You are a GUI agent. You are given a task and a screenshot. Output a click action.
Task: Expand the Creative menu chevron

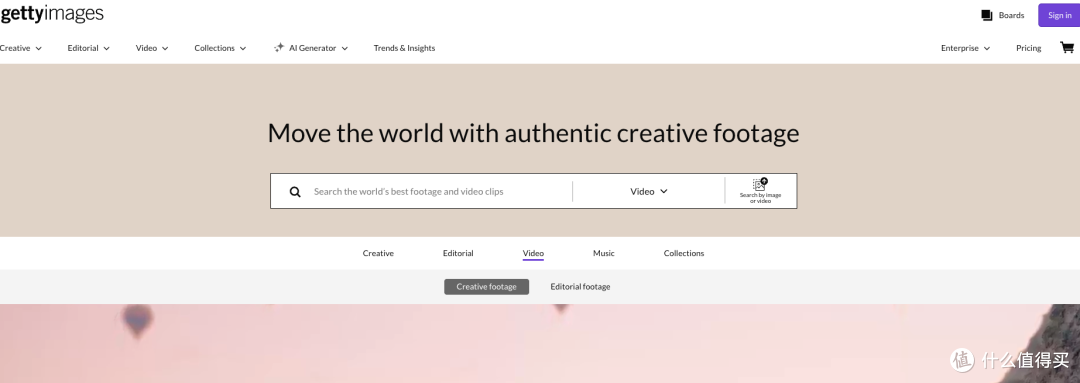39,48
